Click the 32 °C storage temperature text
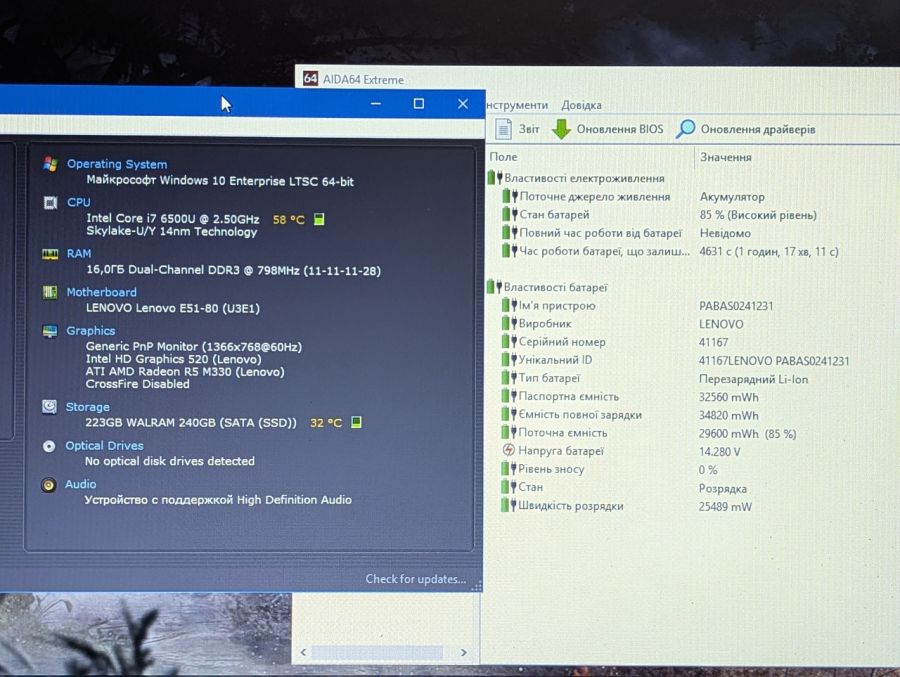 (326, 423)
